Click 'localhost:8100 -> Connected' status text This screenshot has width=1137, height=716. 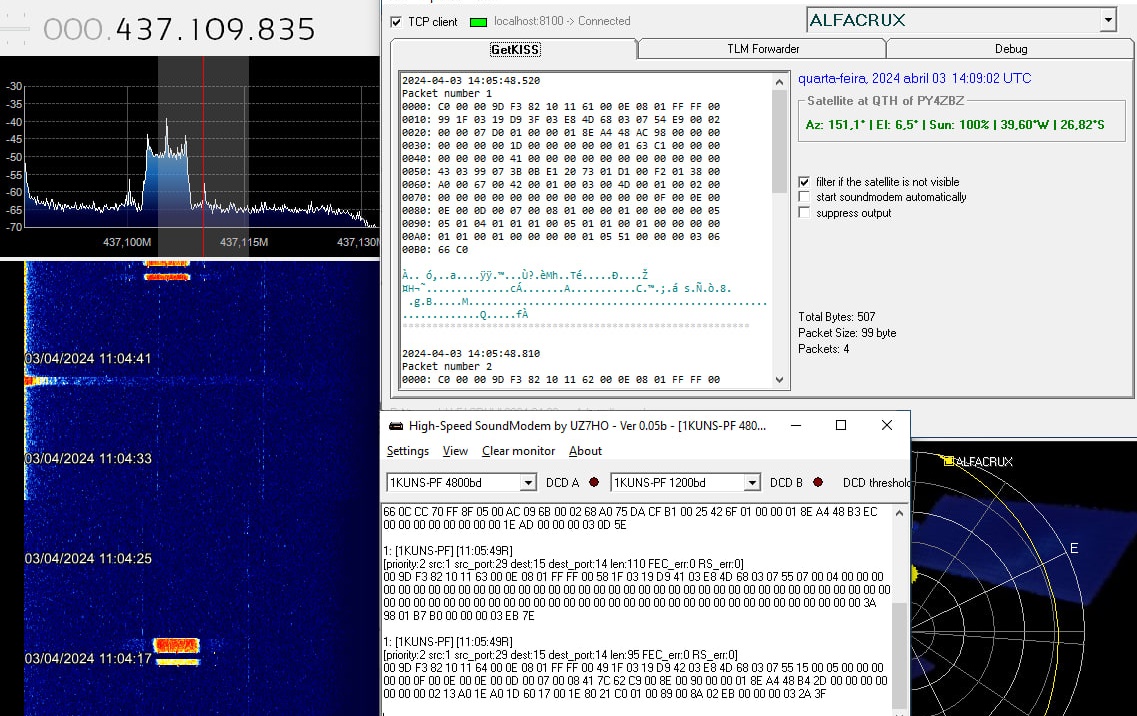pos(562,21)
